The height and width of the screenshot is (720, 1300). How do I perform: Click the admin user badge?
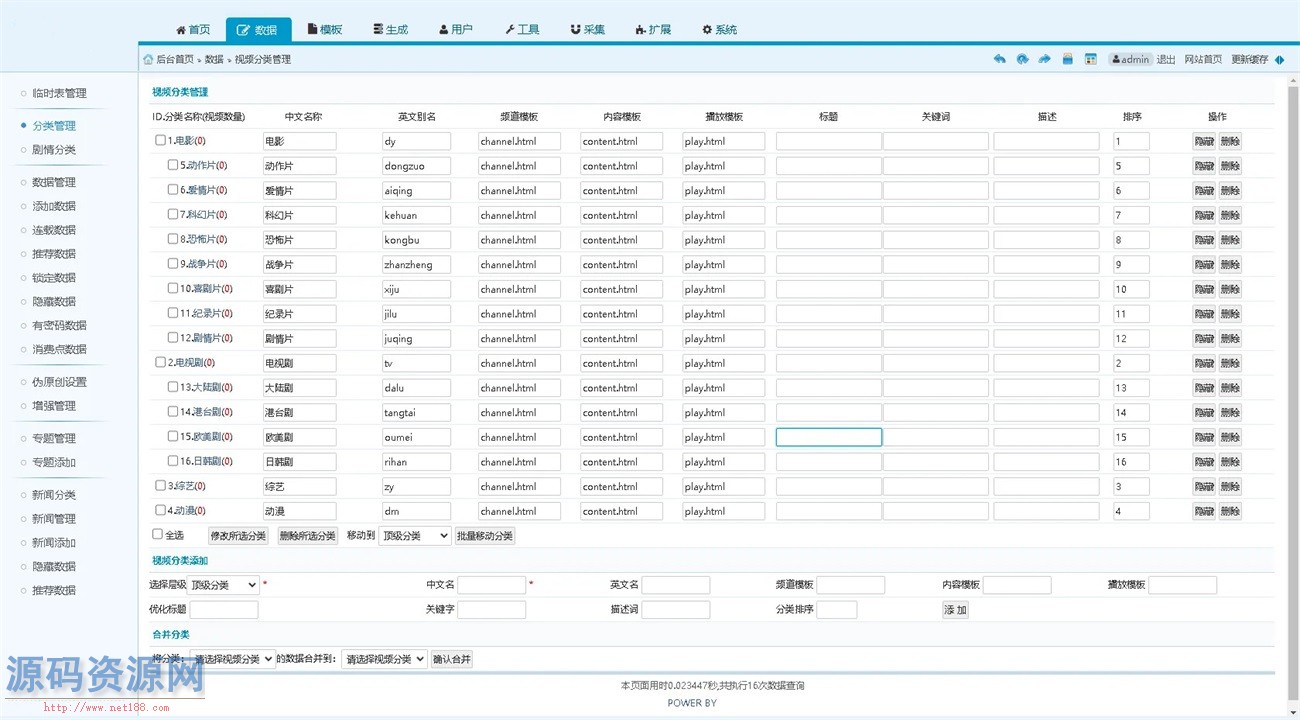(x=1130, y=59)
